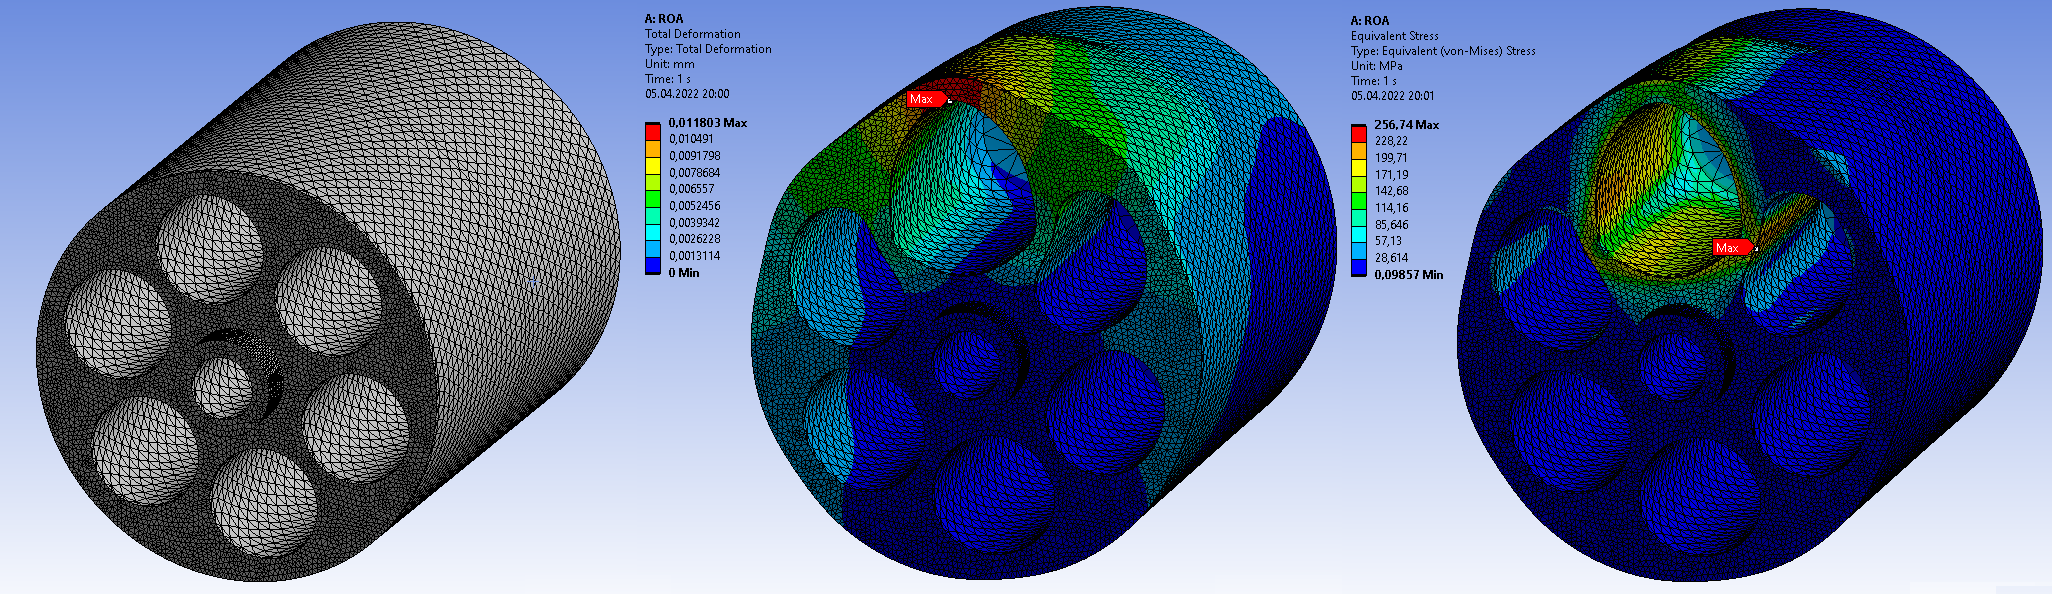
Task: Click the '0,0091798' legend value
Action: [694, 156]
